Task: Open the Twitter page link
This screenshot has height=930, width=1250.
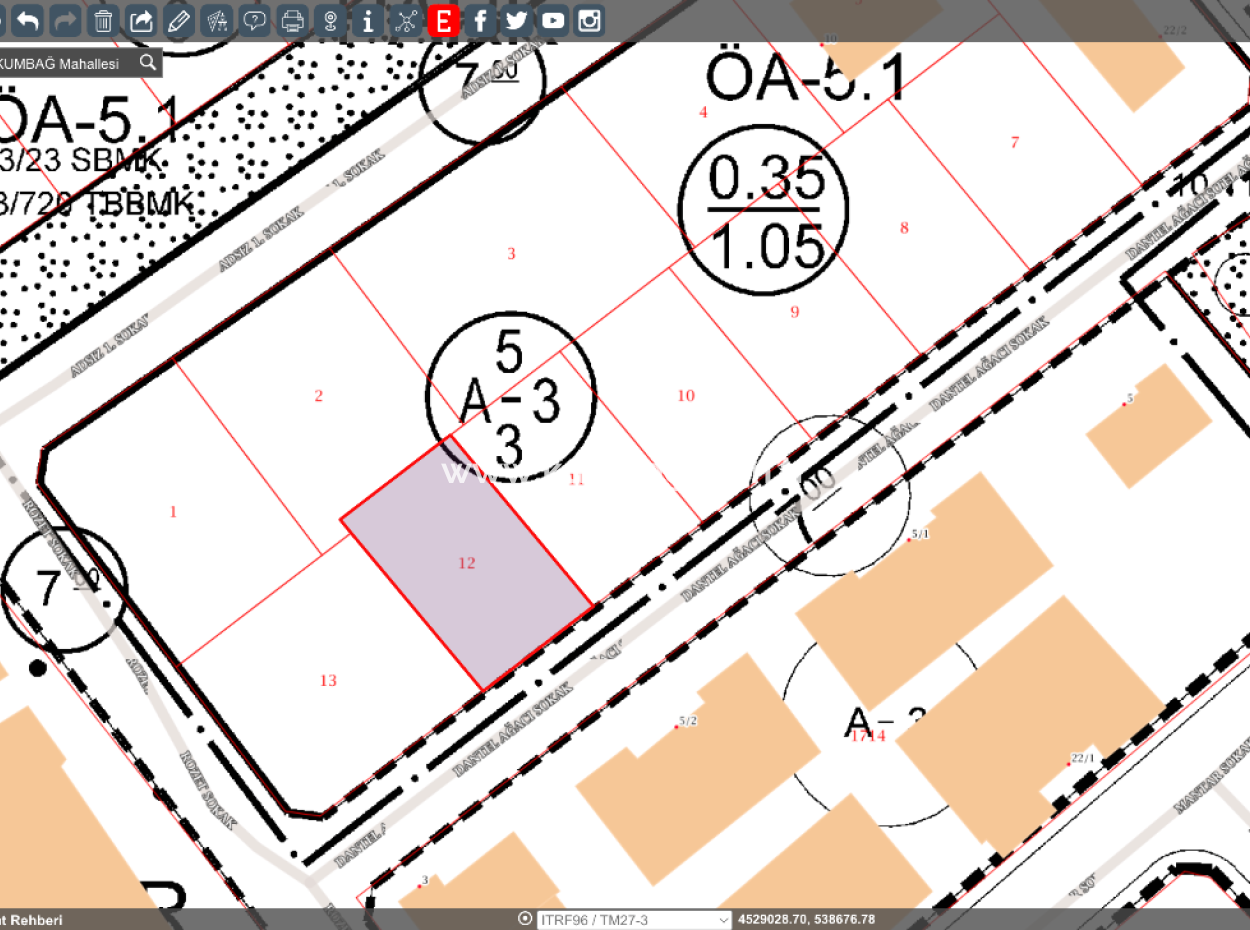Action: pyautogui.click(x=516, y=20)
